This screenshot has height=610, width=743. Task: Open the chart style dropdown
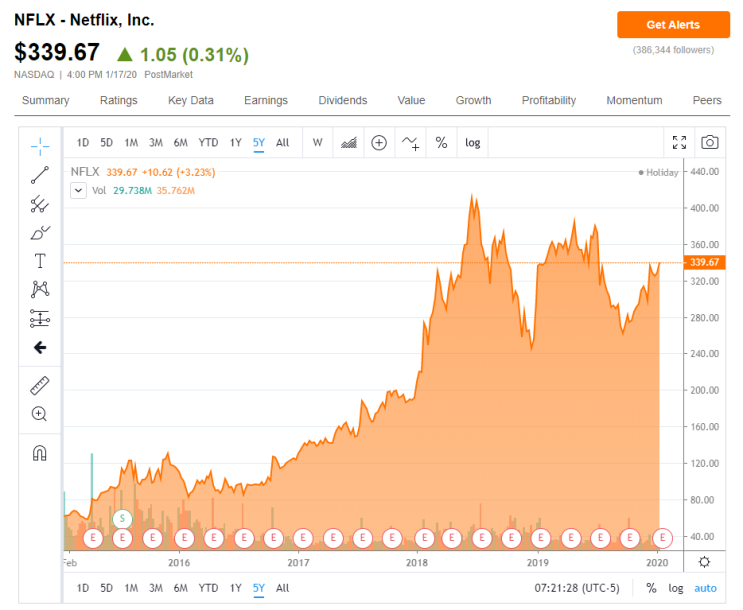point(349,142)
